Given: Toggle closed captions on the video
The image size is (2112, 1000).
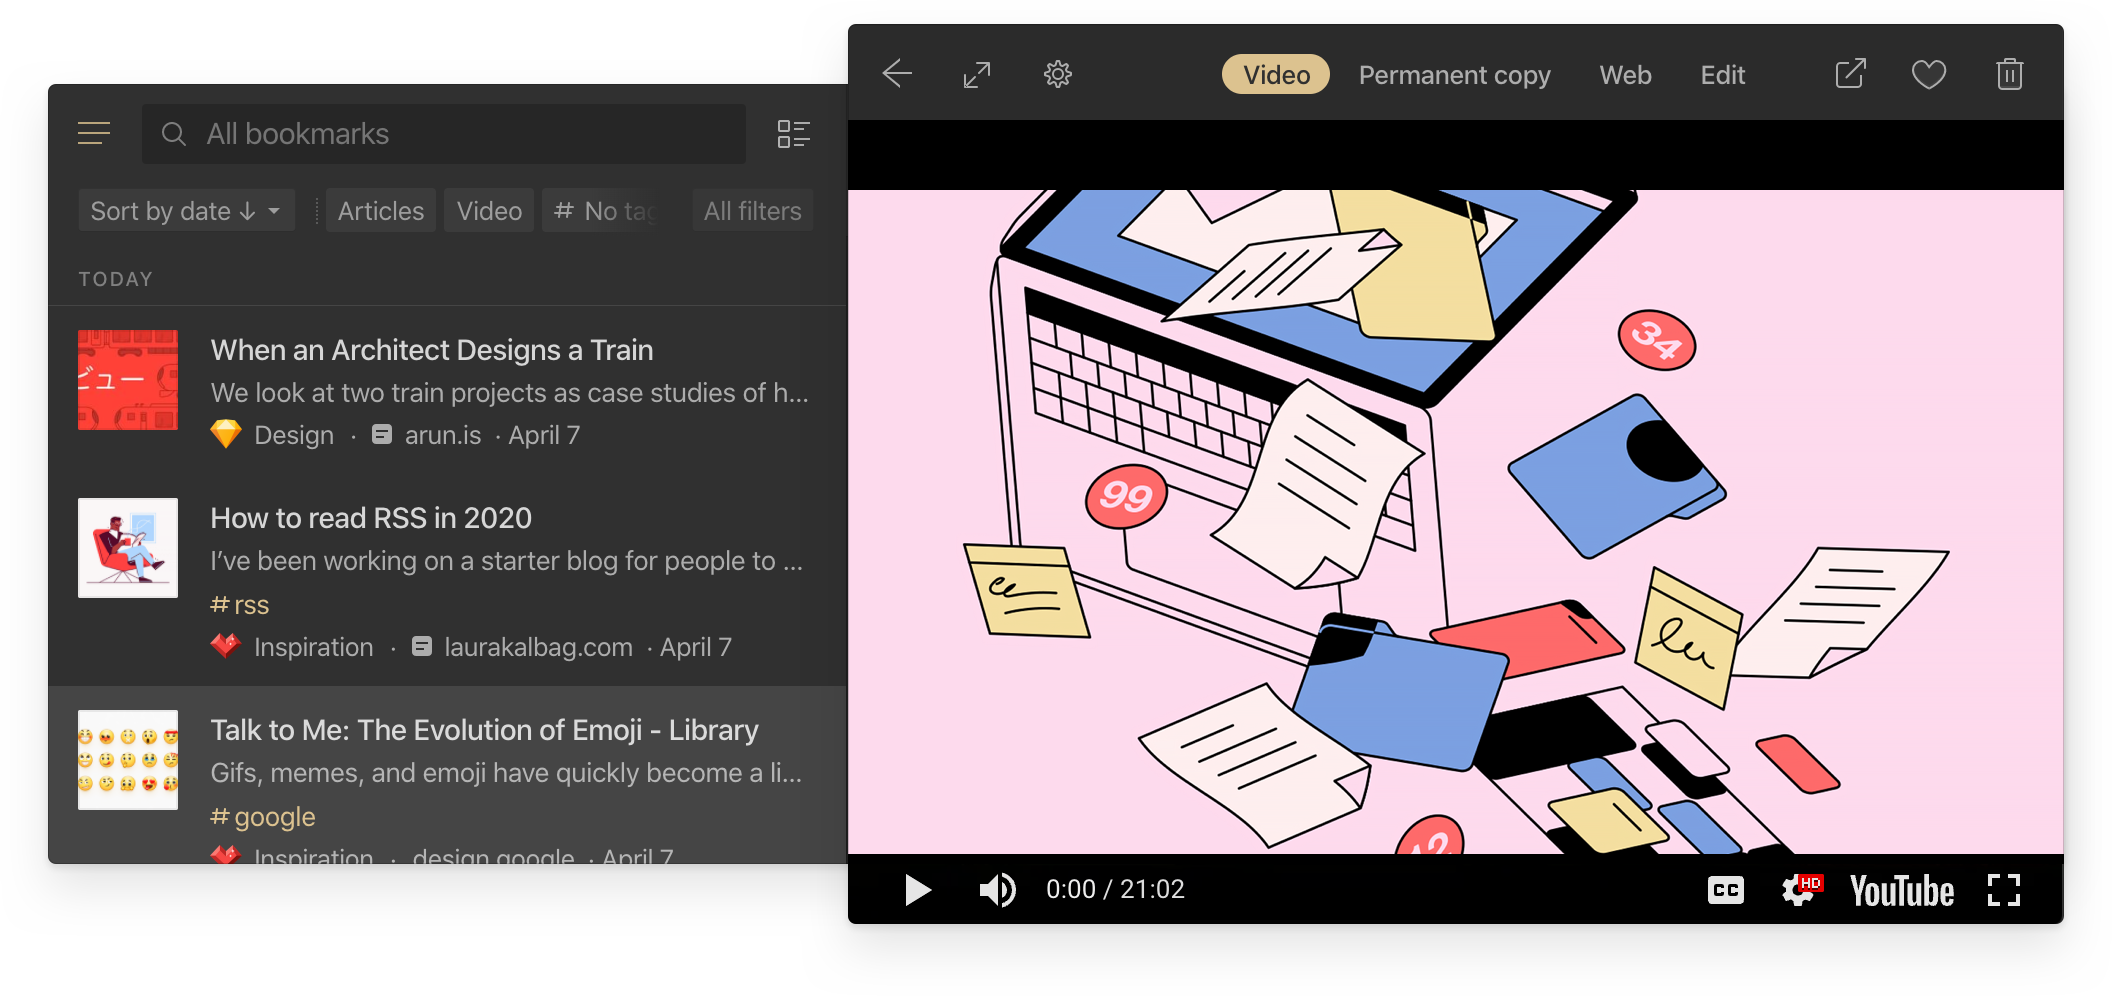Looking at the screenshot, I should point(1725,889).
